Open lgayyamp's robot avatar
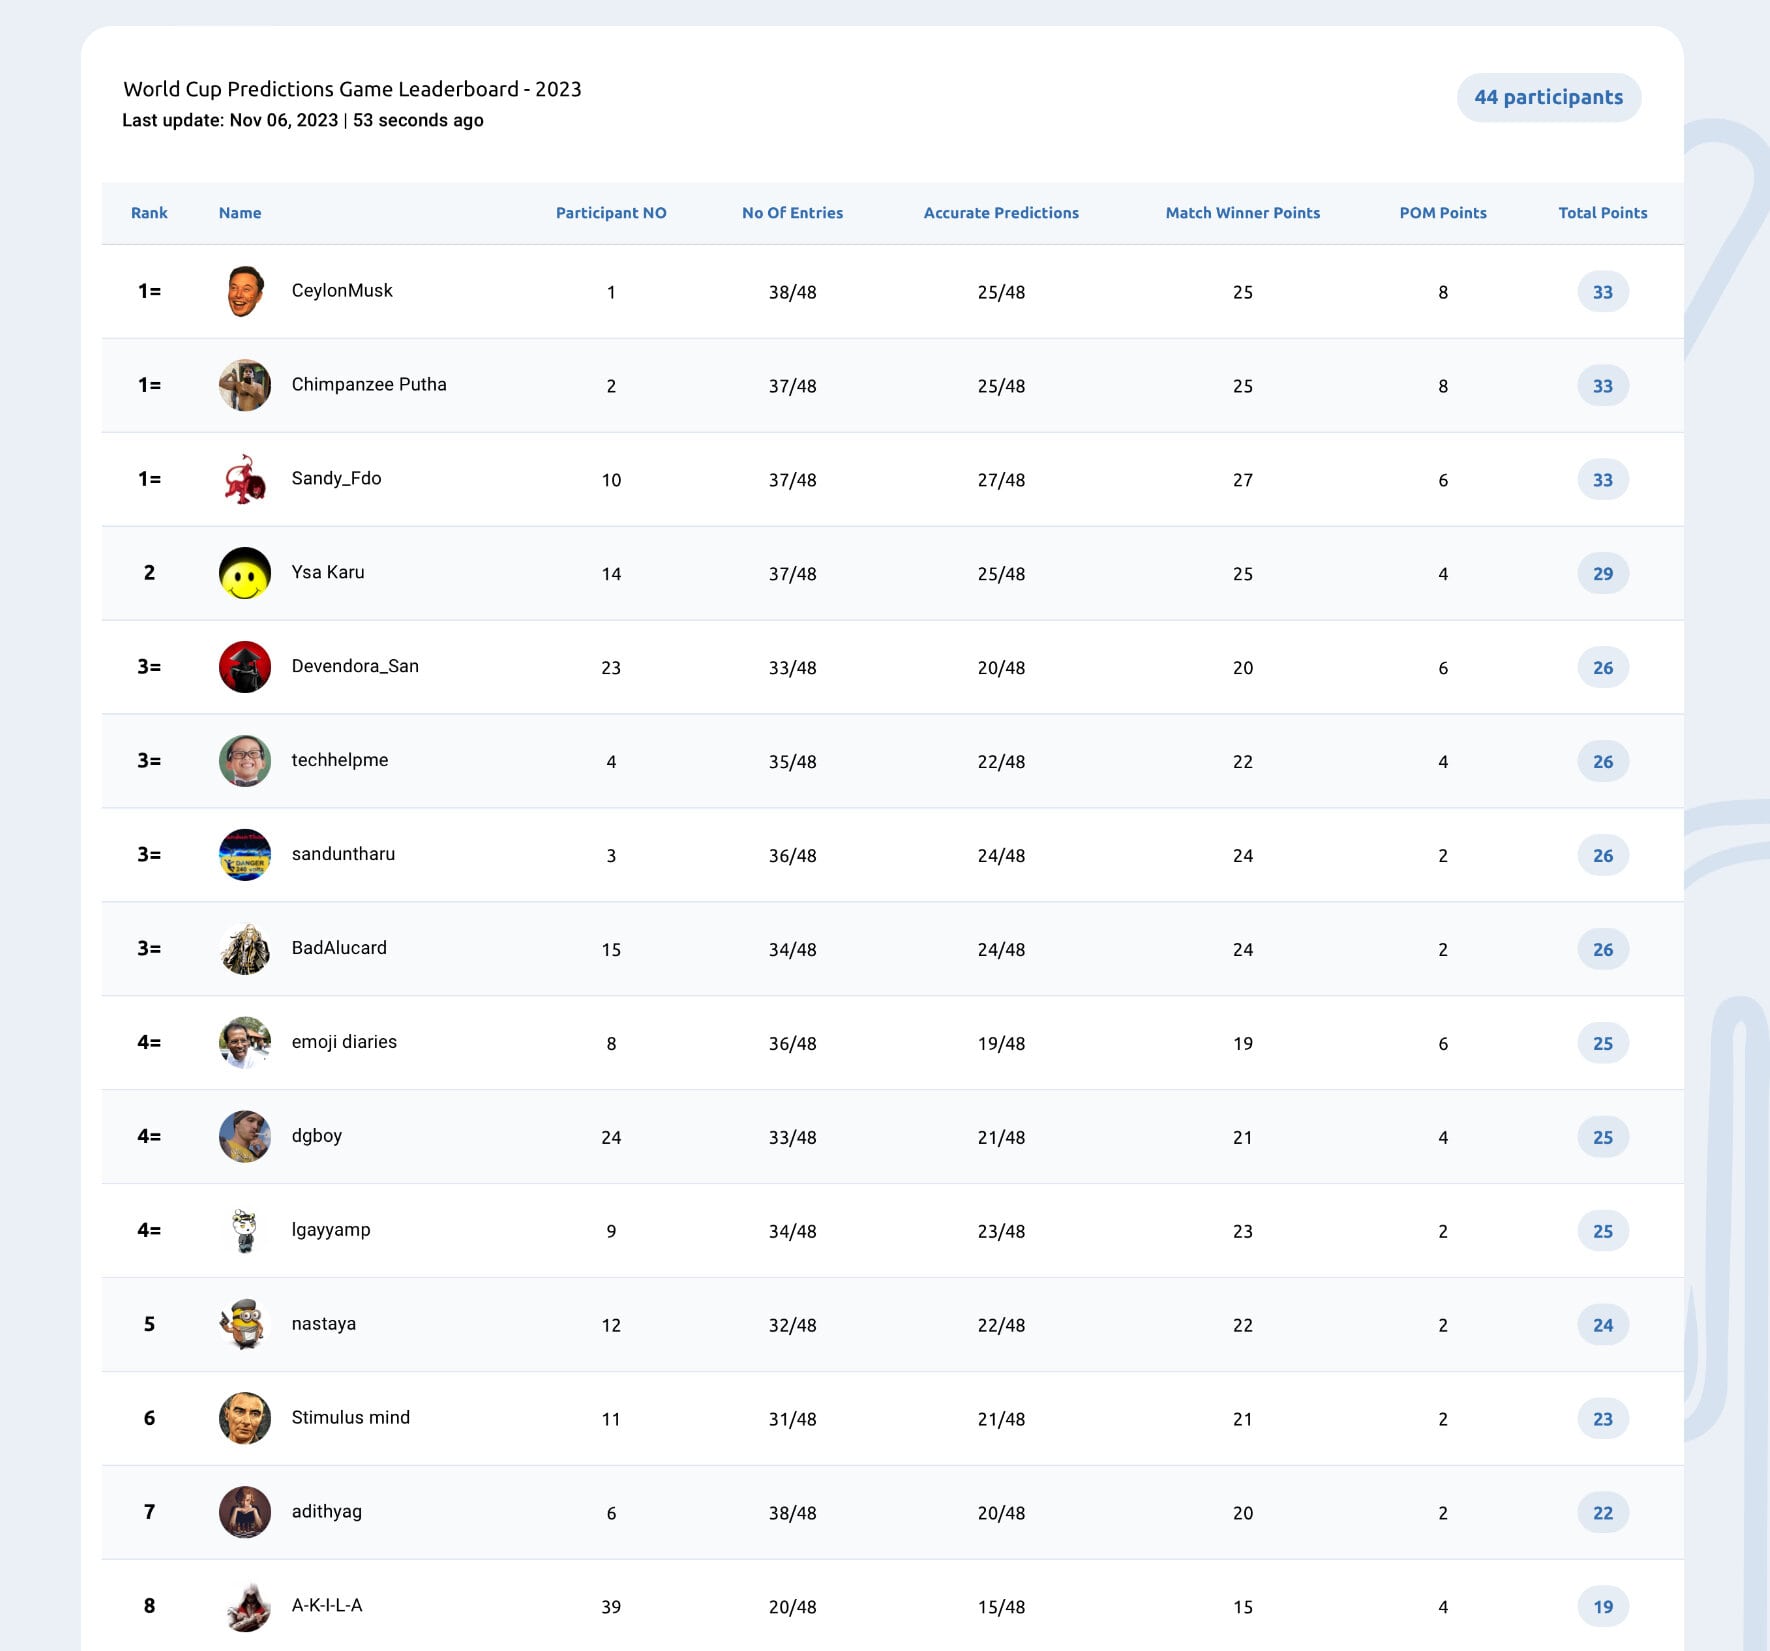The image size is (1770, 1651). (245, 1231)
